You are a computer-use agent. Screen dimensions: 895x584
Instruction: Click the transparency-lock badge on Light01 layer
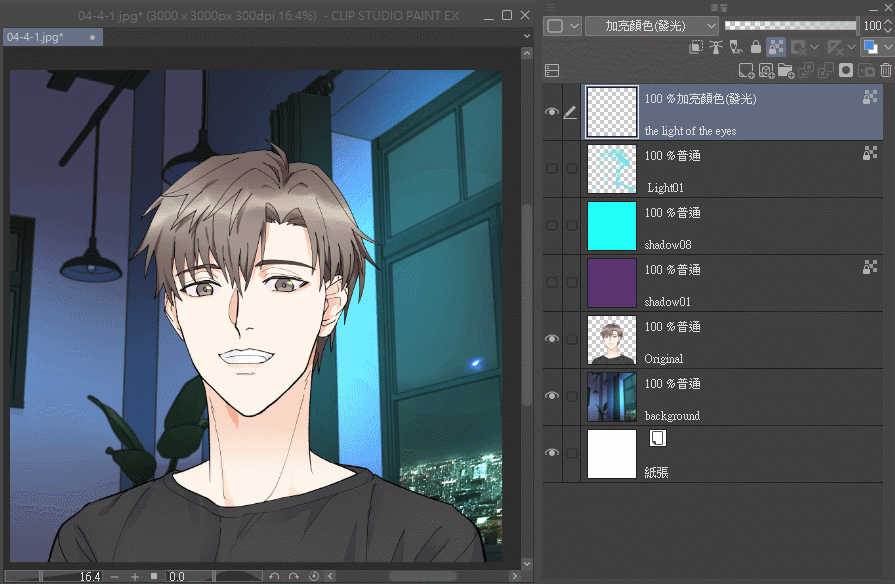click(x=870, y=152)
